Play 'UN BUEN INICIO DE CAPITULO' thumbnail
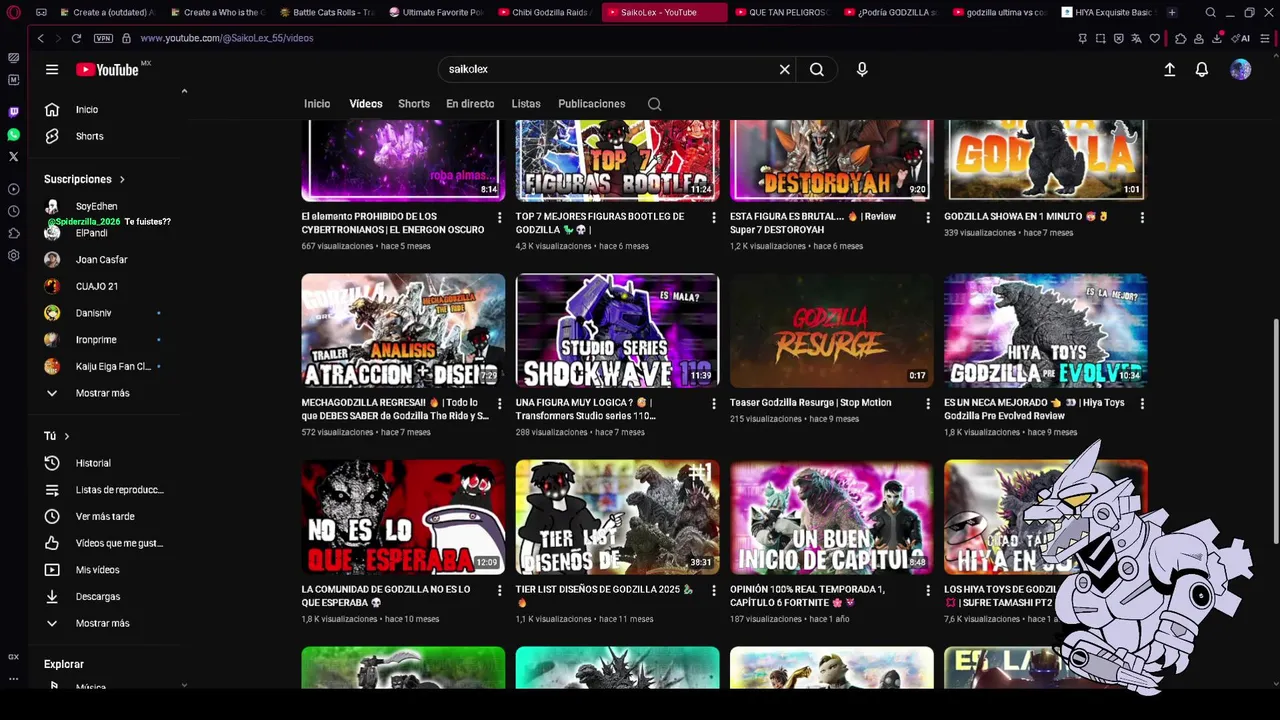This screenshot has width=1280, height=720. tap(831, 517)
